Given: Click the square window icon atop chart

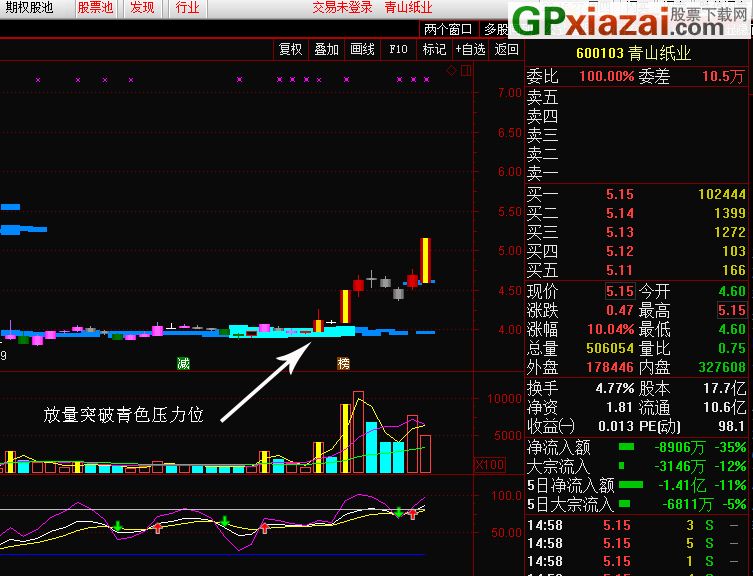Looking at the screenshot, I should coord(466,71).
